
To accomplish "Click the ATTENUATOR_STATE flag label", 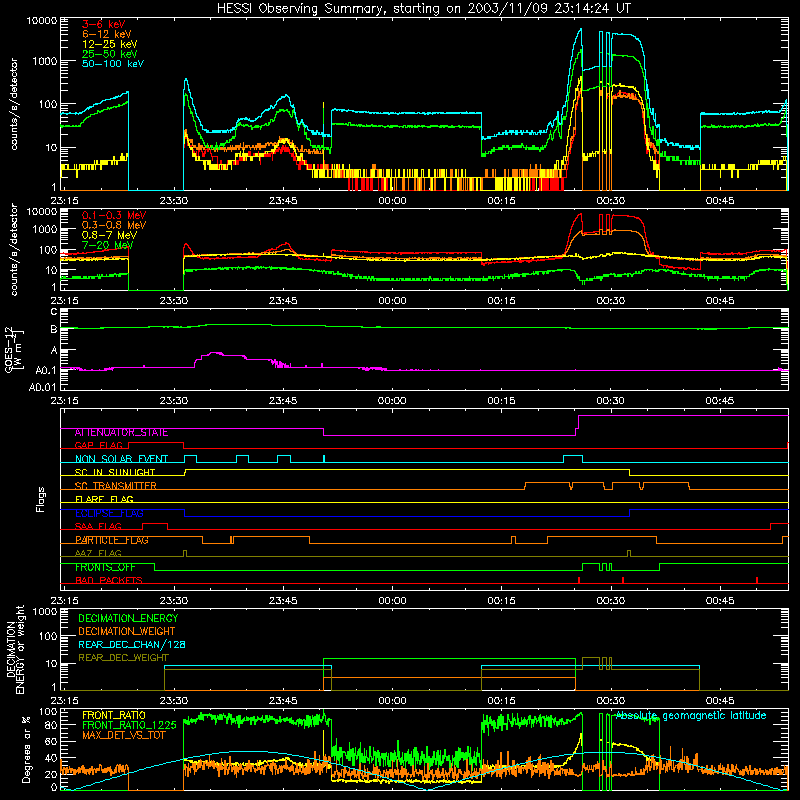I will coord(121,432).
